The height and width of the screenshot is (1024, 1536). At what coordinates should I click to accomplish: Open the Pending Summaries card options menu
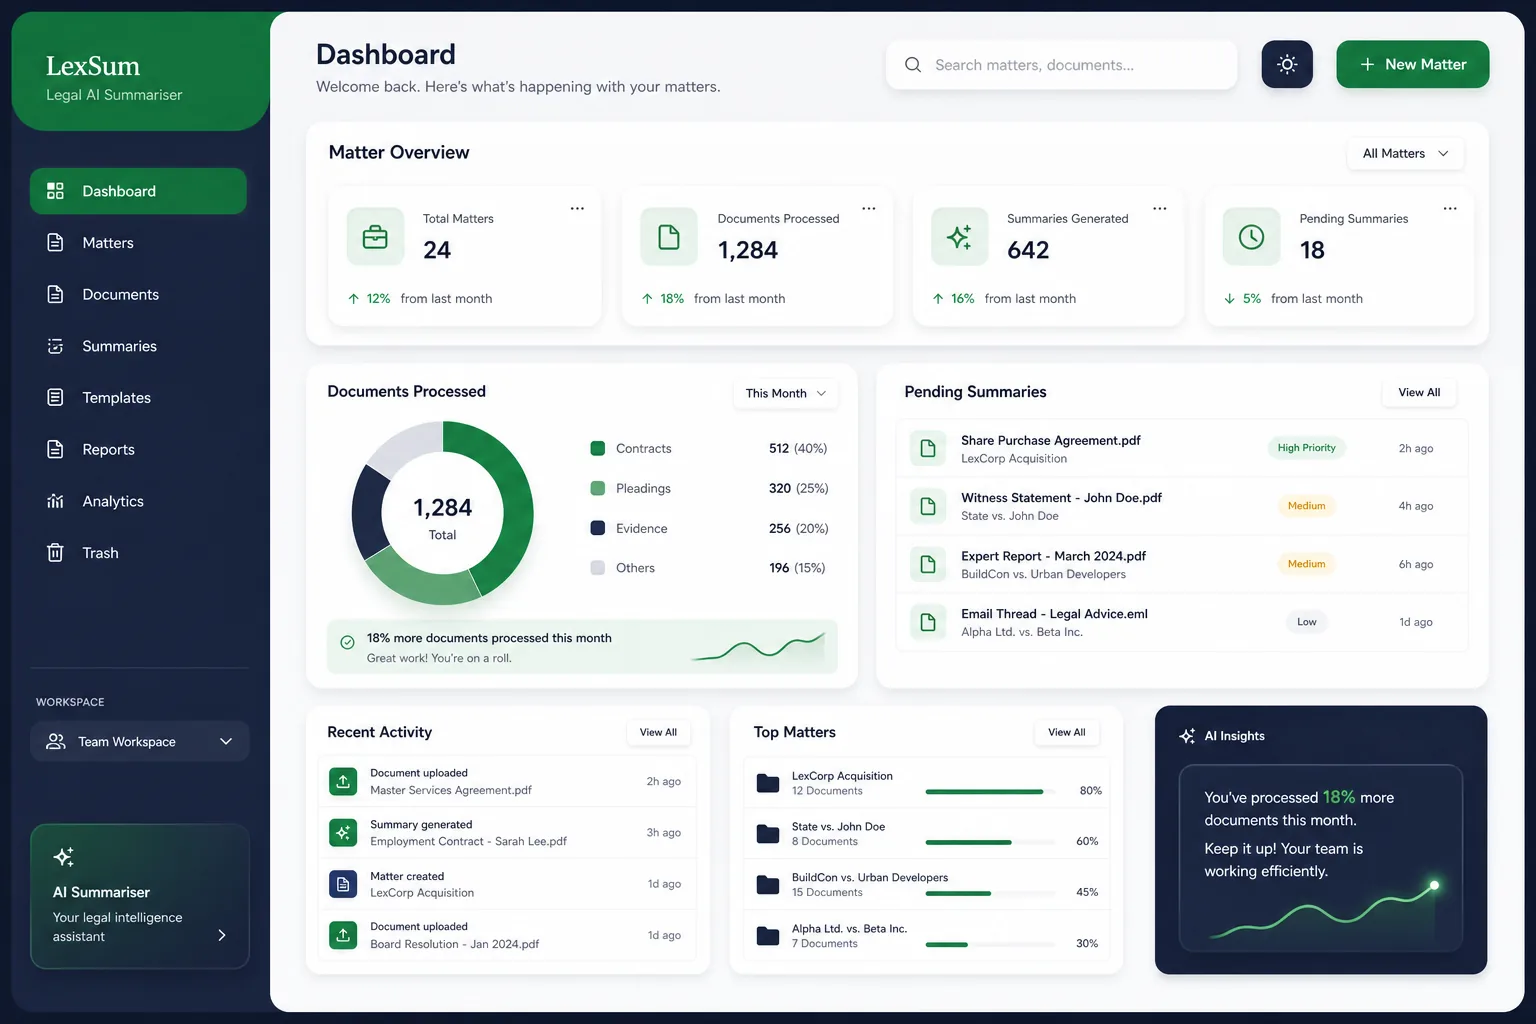[x=1450, y=208]
